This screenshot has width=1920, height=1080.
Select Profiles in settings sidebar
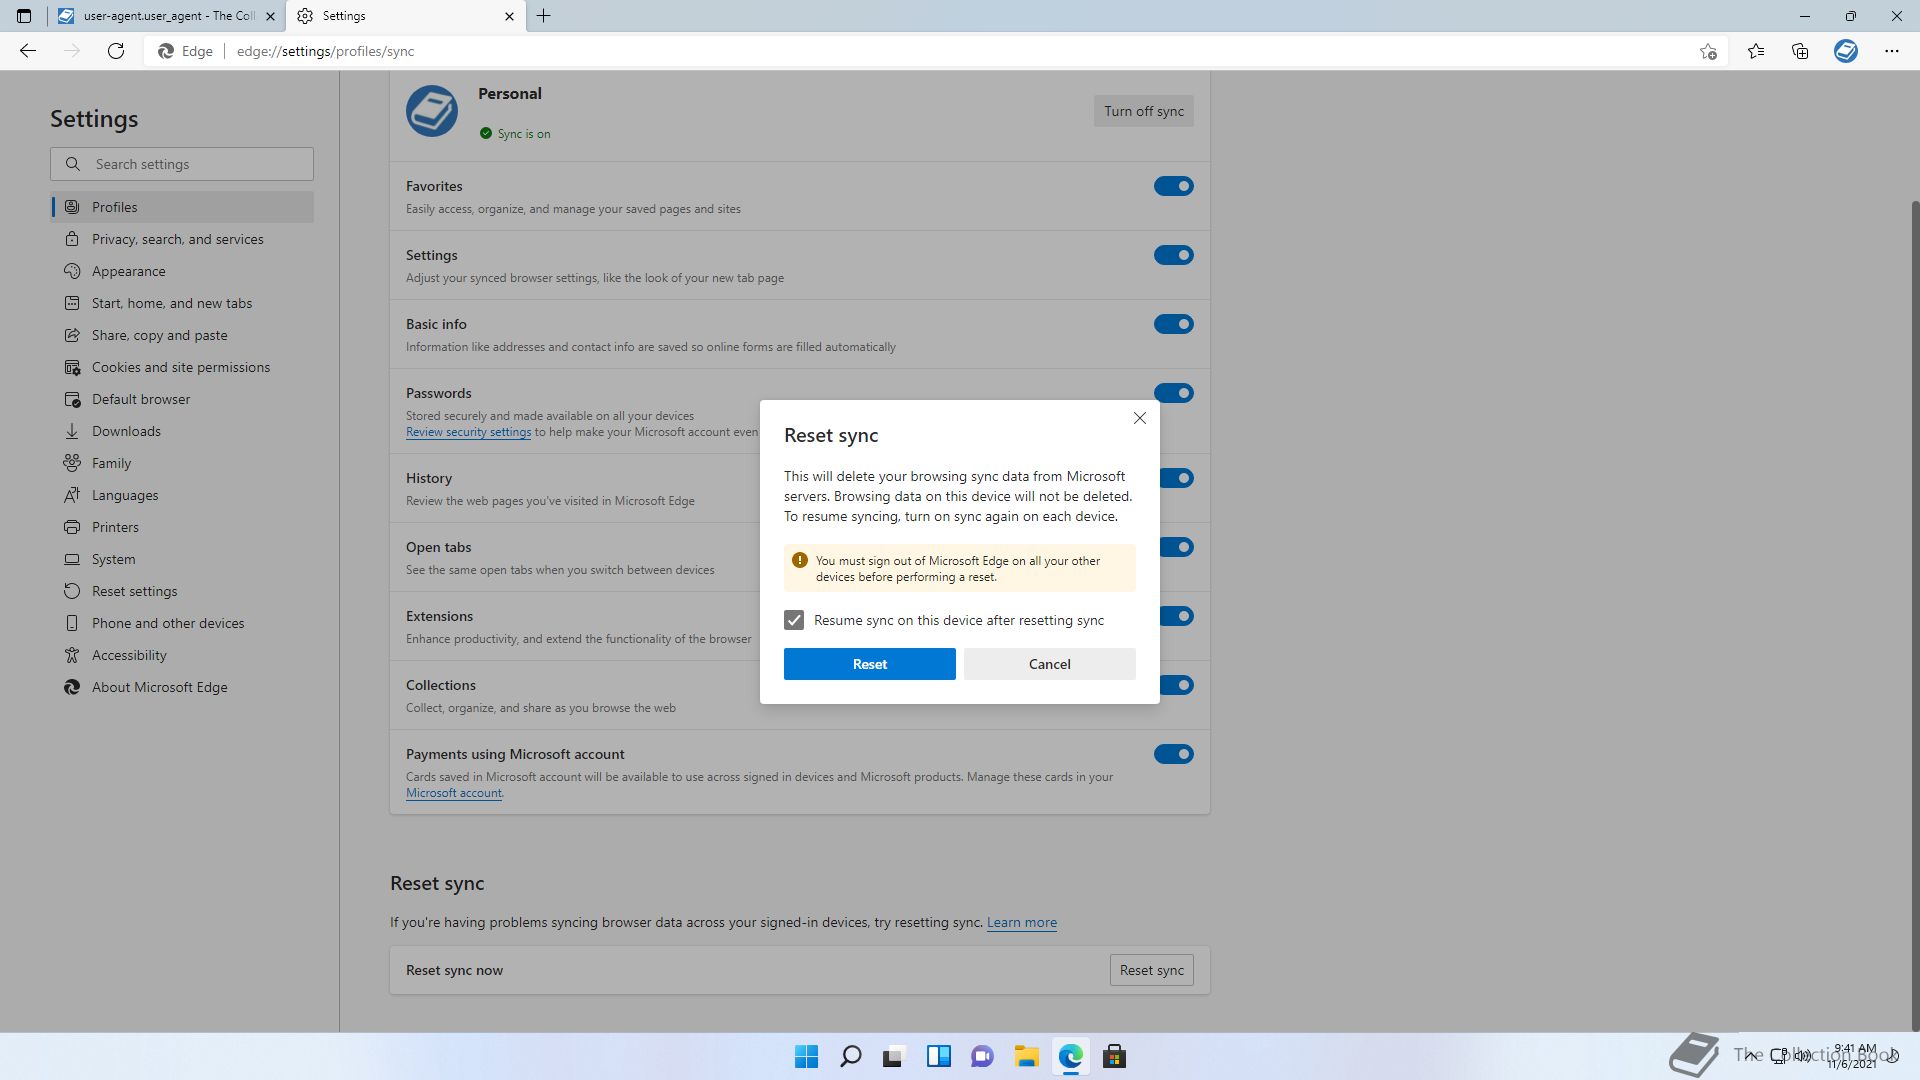182,207
